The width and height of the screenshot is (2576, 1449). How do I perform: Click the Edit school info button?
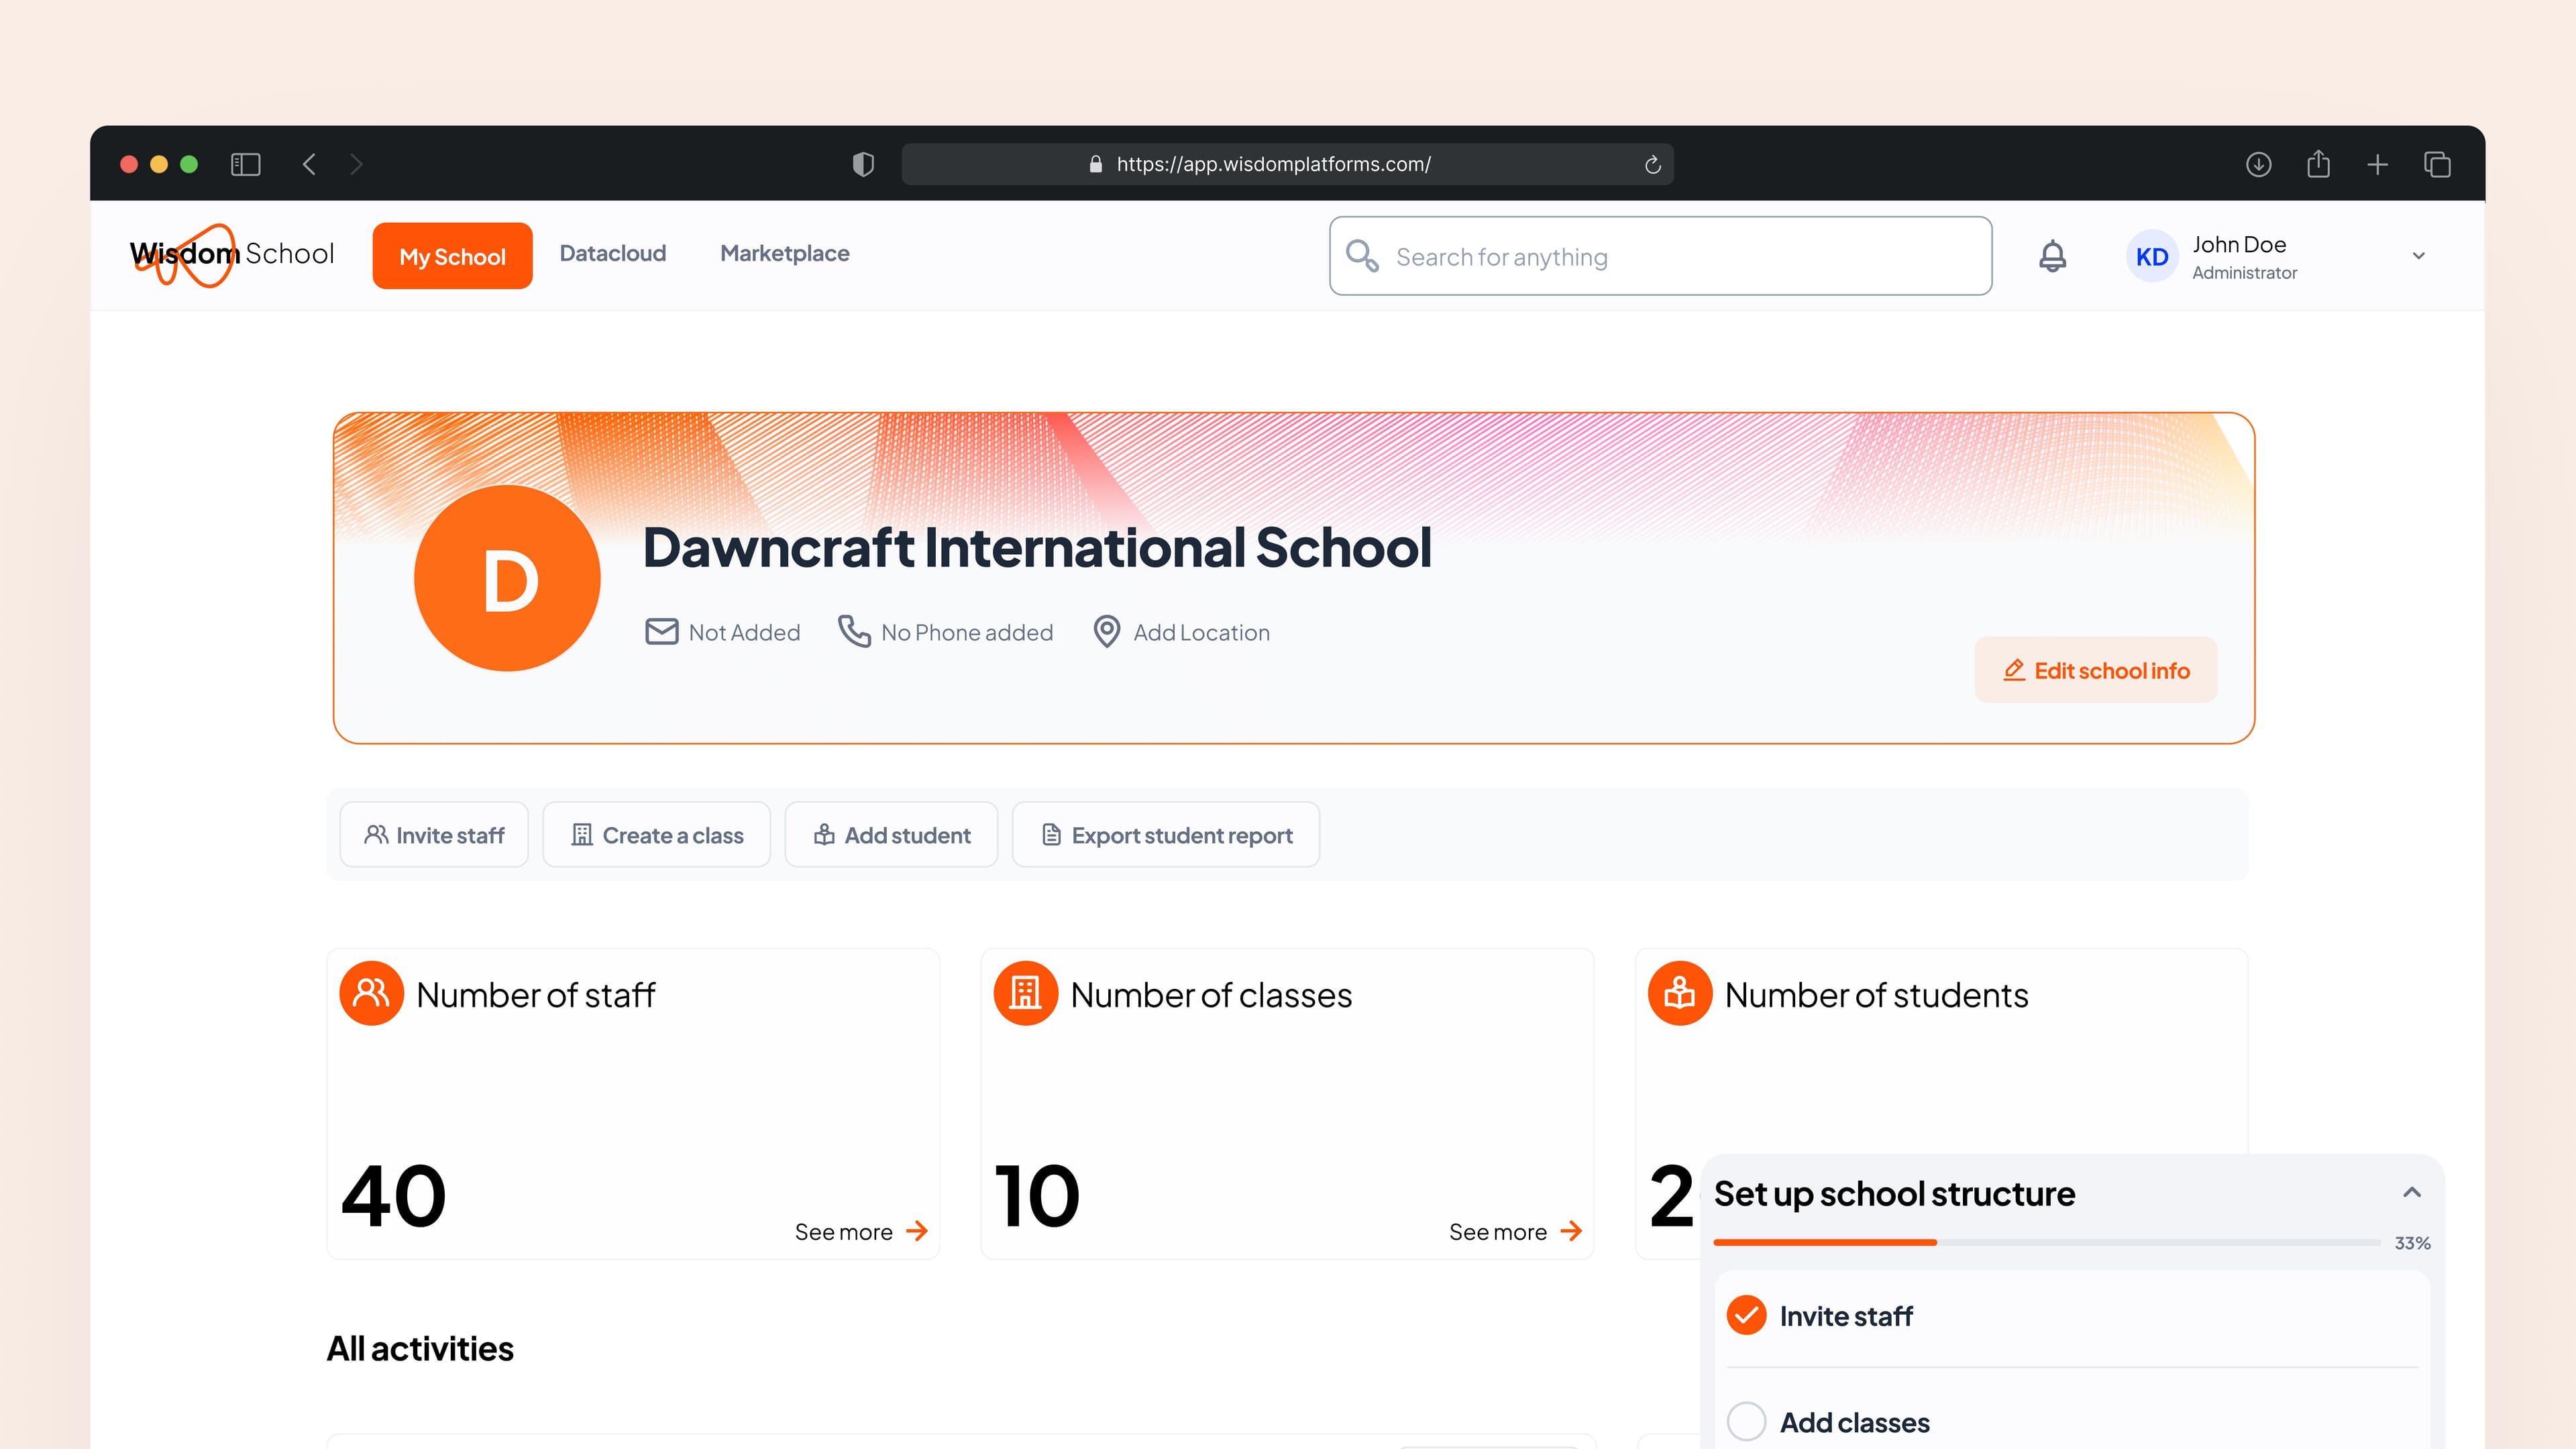pos(2095,670)
